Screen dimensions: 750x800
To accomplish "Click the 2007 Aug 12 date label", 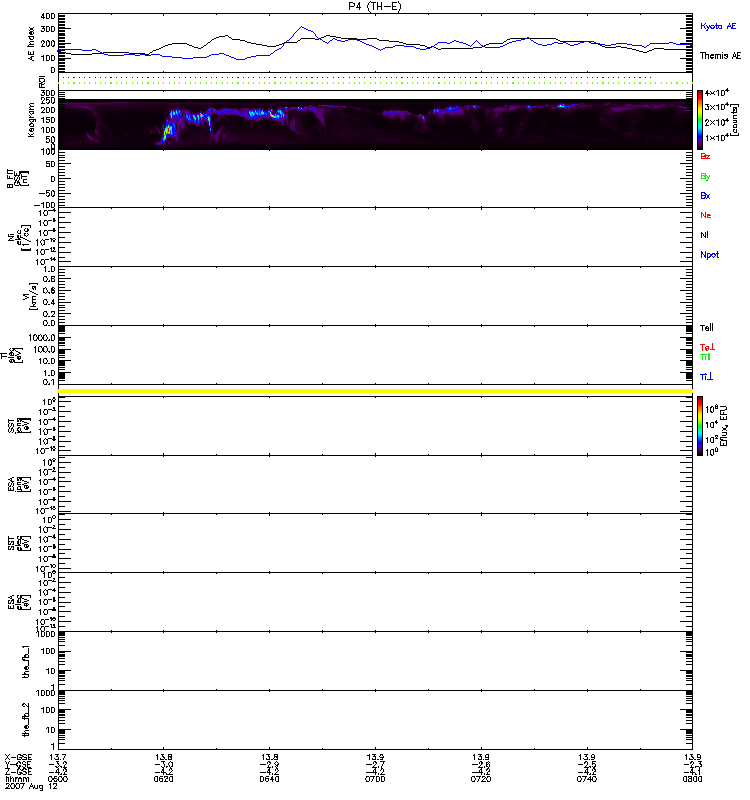I will coord(31,787).
